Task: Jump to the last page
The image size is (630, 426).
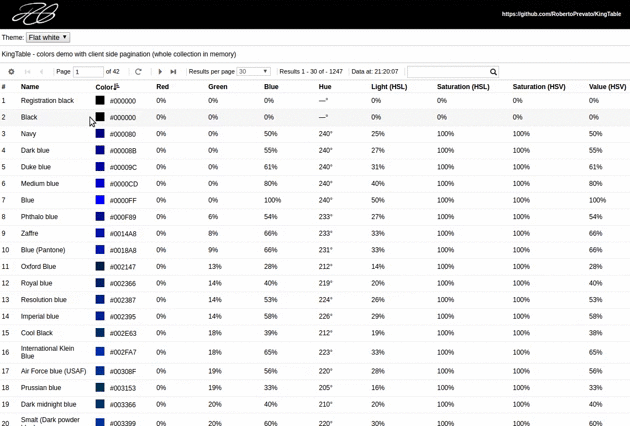Action: tap(173, 72)
